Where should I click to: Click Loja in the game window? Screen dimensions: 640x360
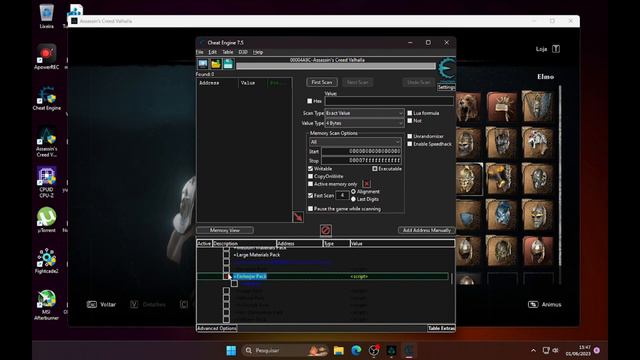tap(548, 49)
